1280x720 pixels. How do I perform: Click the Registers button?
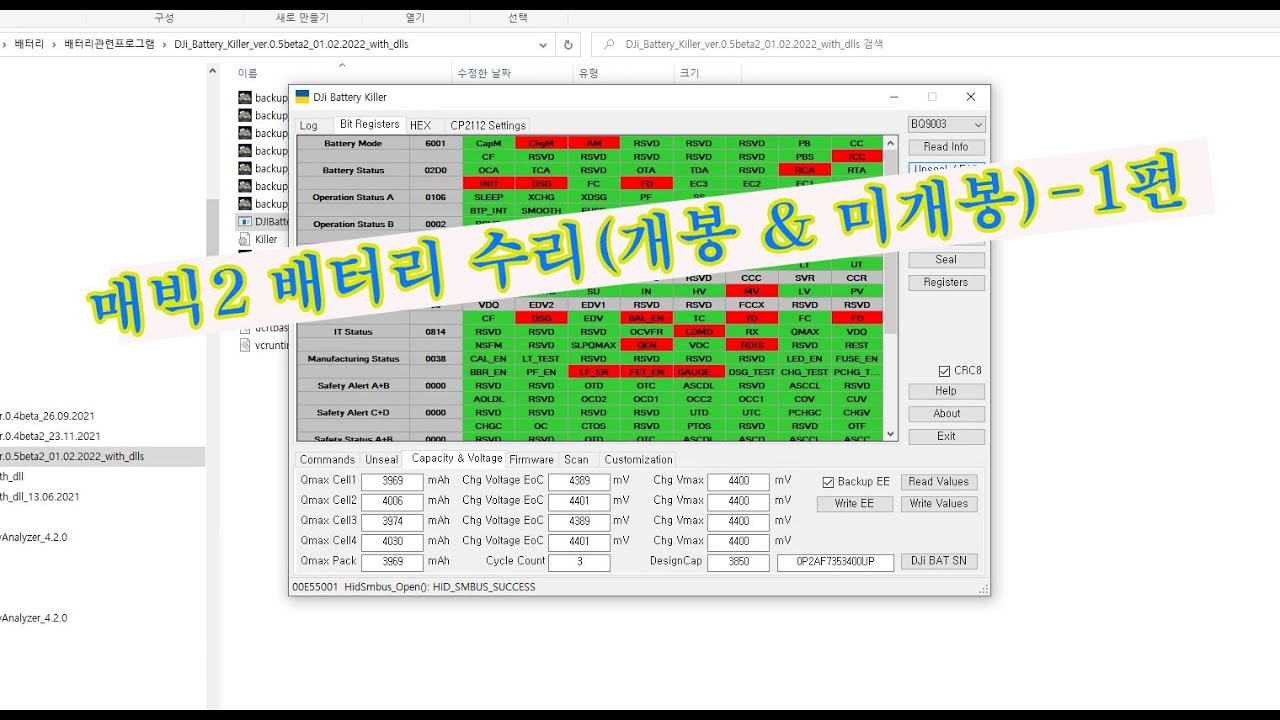click(946, 283)
